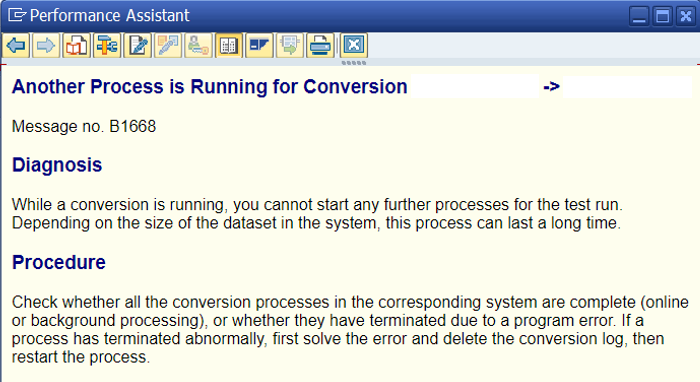Click the forward arrow toolbar icon

click(46, 45)
